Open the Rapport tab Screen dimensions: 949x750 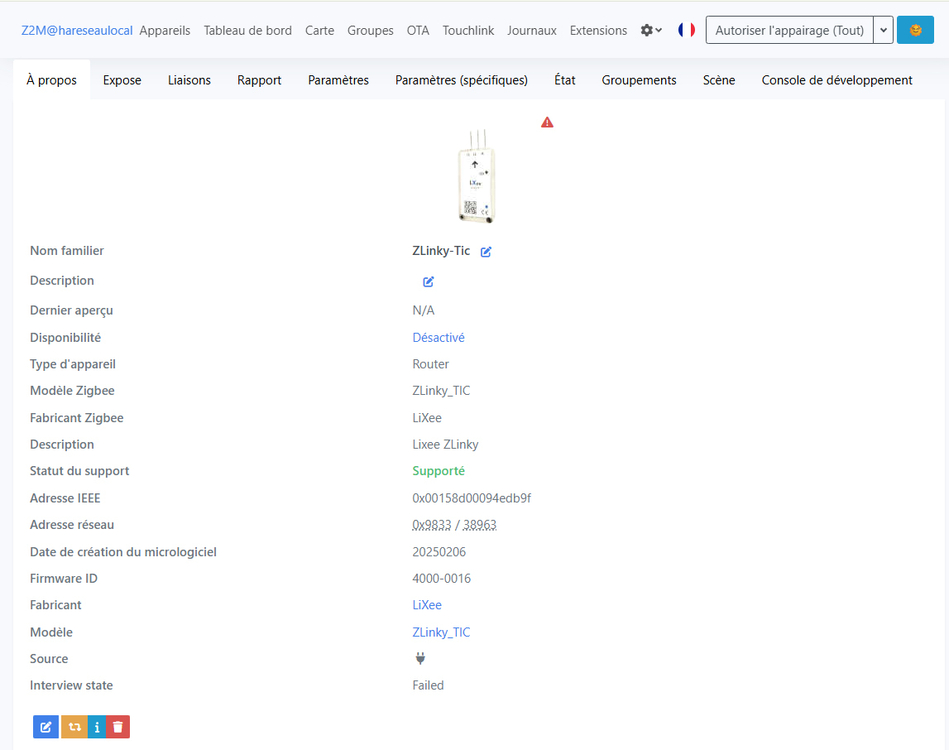259,80
